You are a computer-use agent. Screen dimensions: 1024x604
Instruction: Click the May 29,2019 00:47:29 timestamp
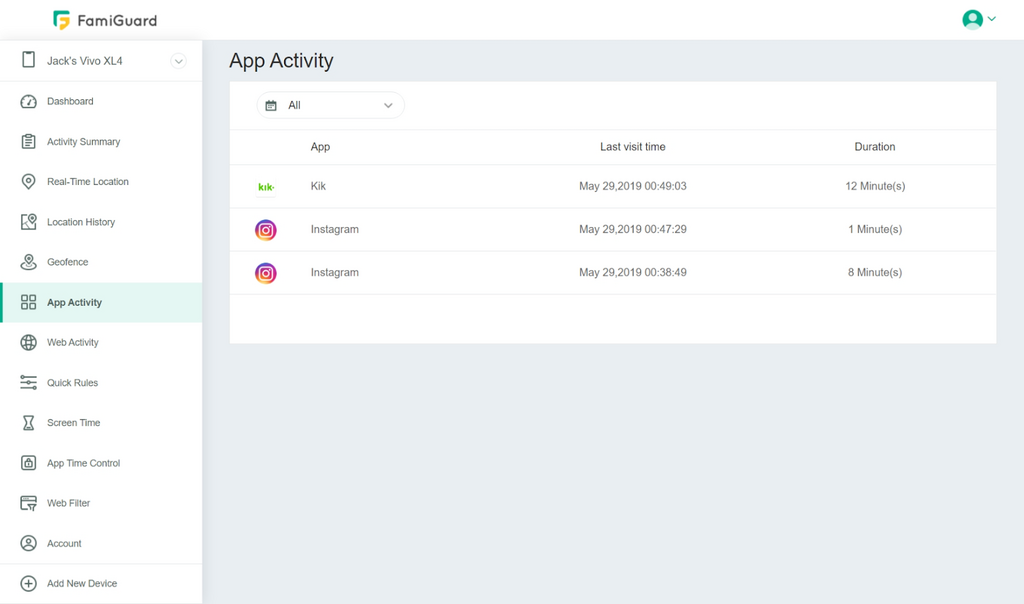tap(633, 229)
